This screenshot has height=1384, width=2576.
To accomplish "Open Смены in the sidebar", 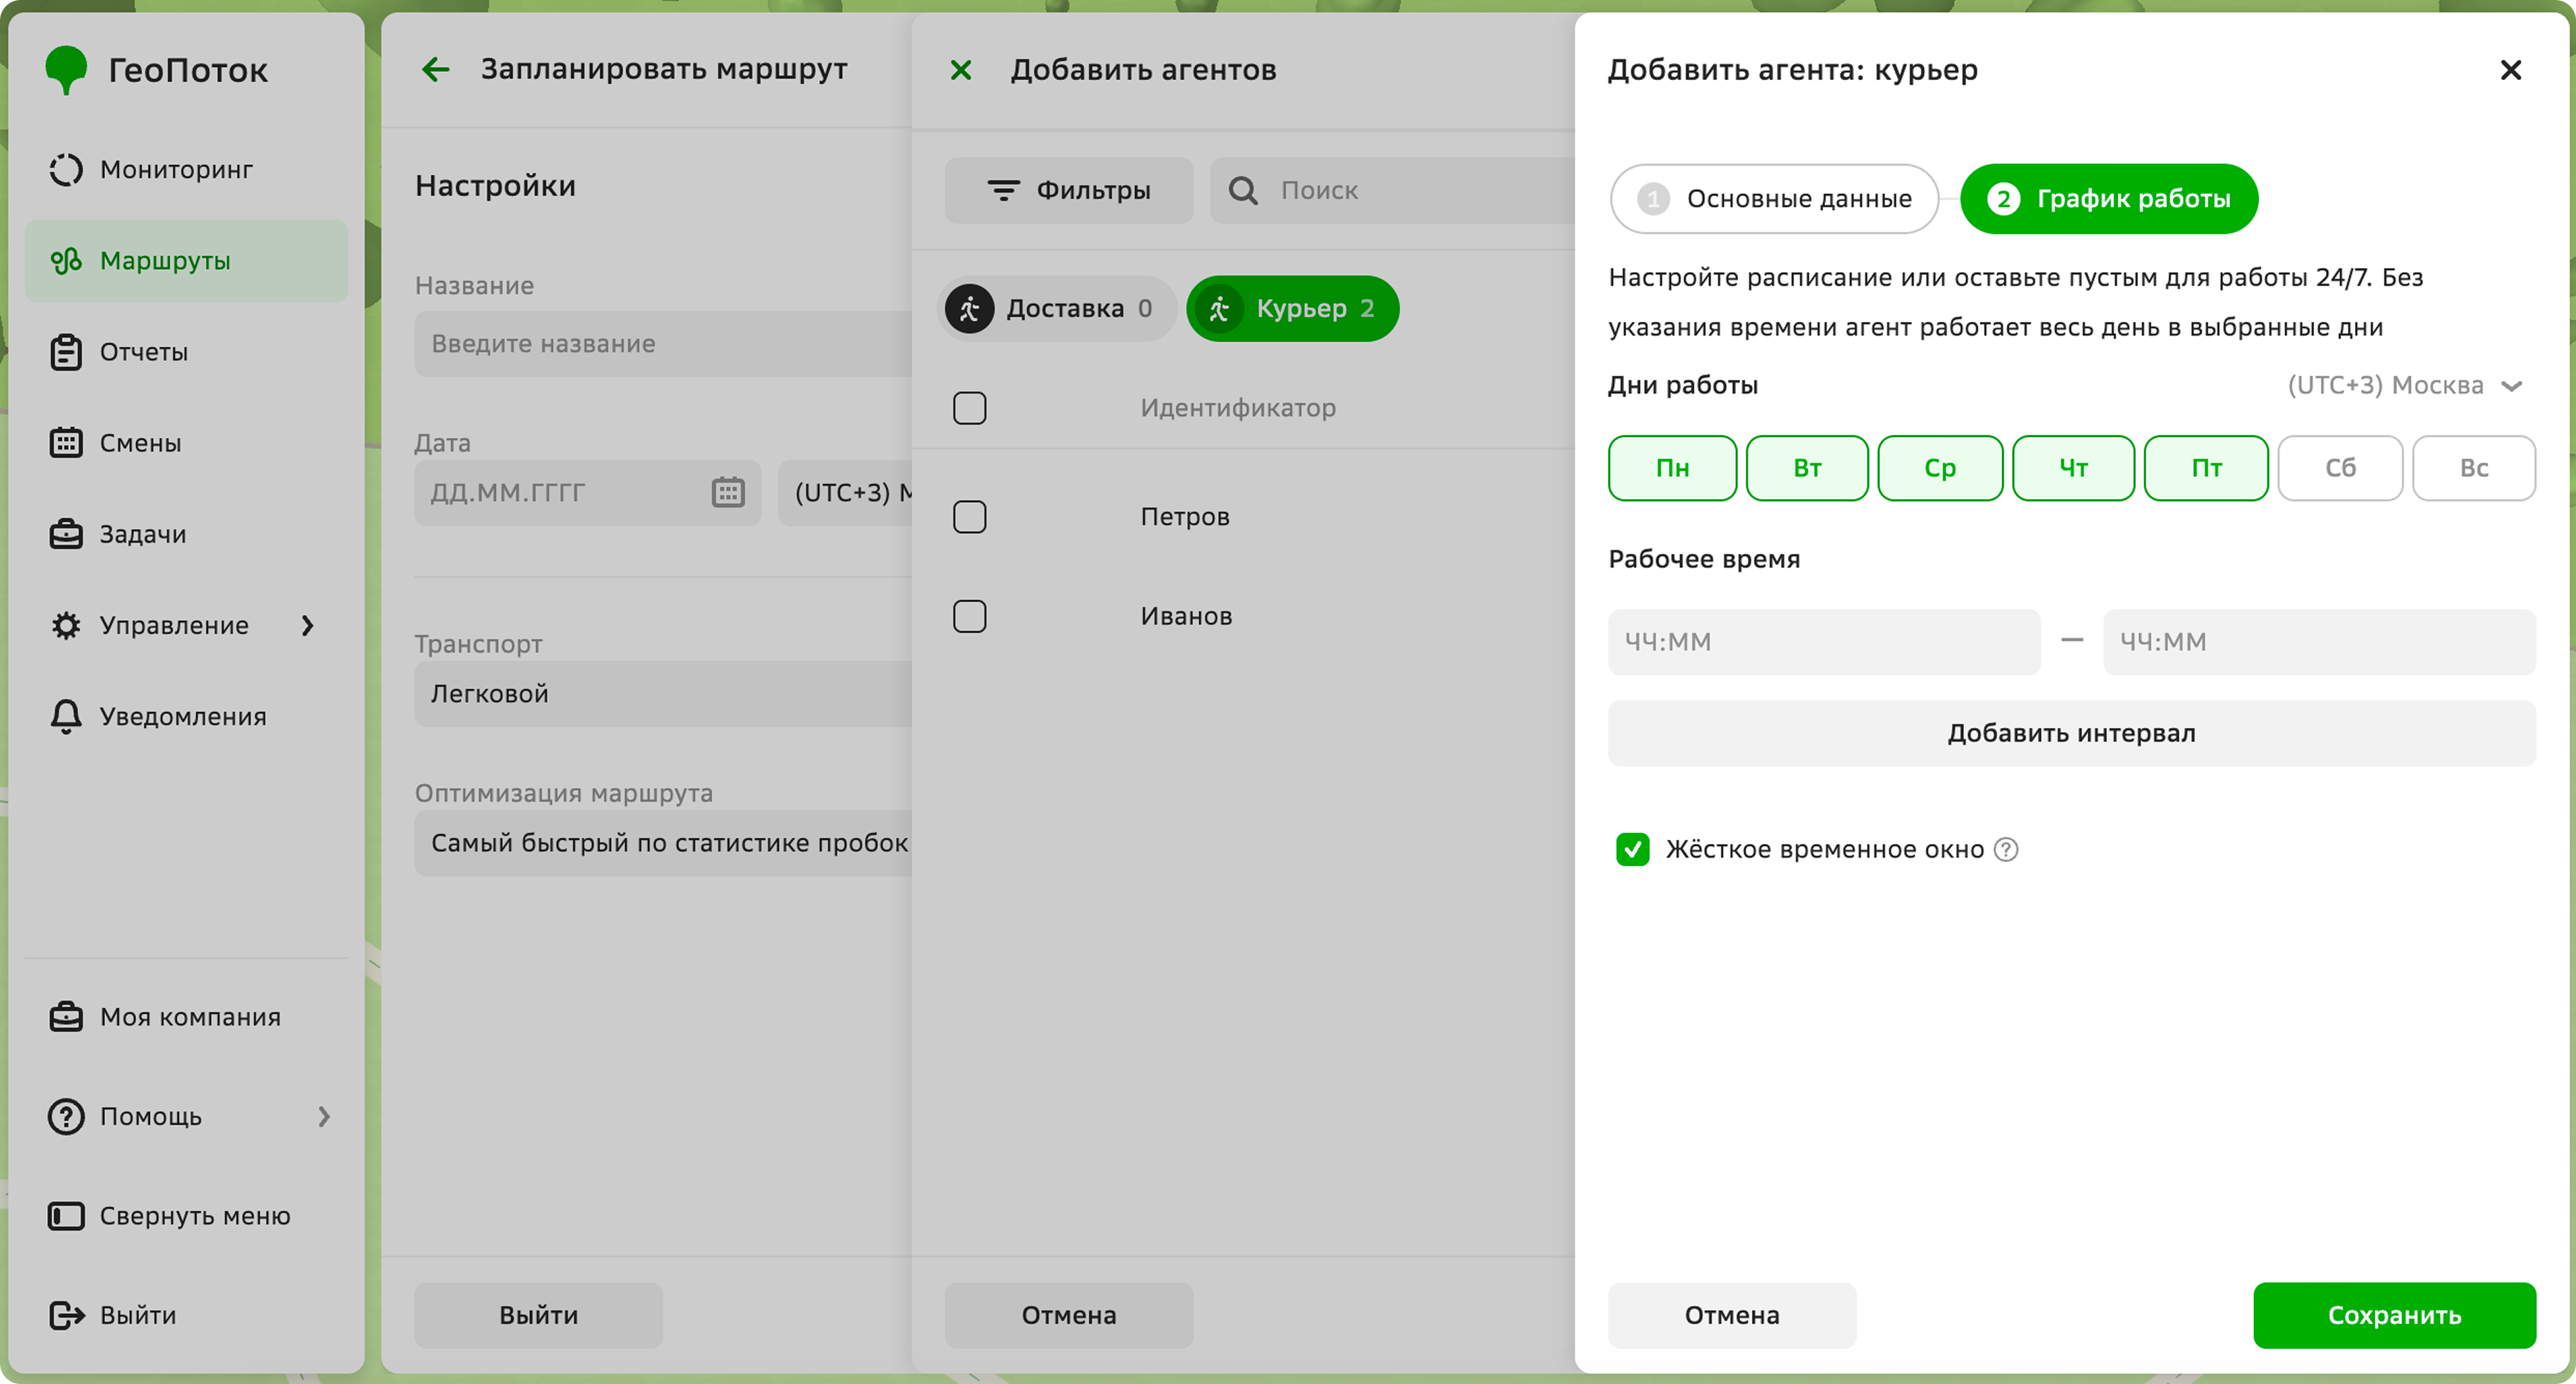I will tap(186, 443).
